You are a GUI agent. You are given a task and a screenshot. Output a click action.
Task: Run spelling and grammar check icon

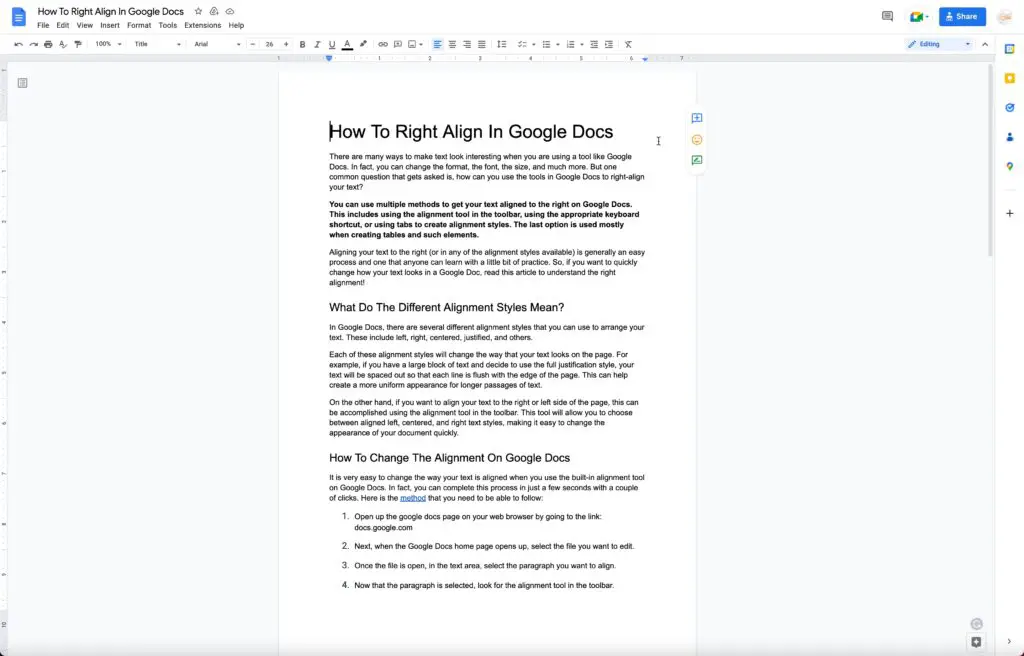[x=63, y=44]
